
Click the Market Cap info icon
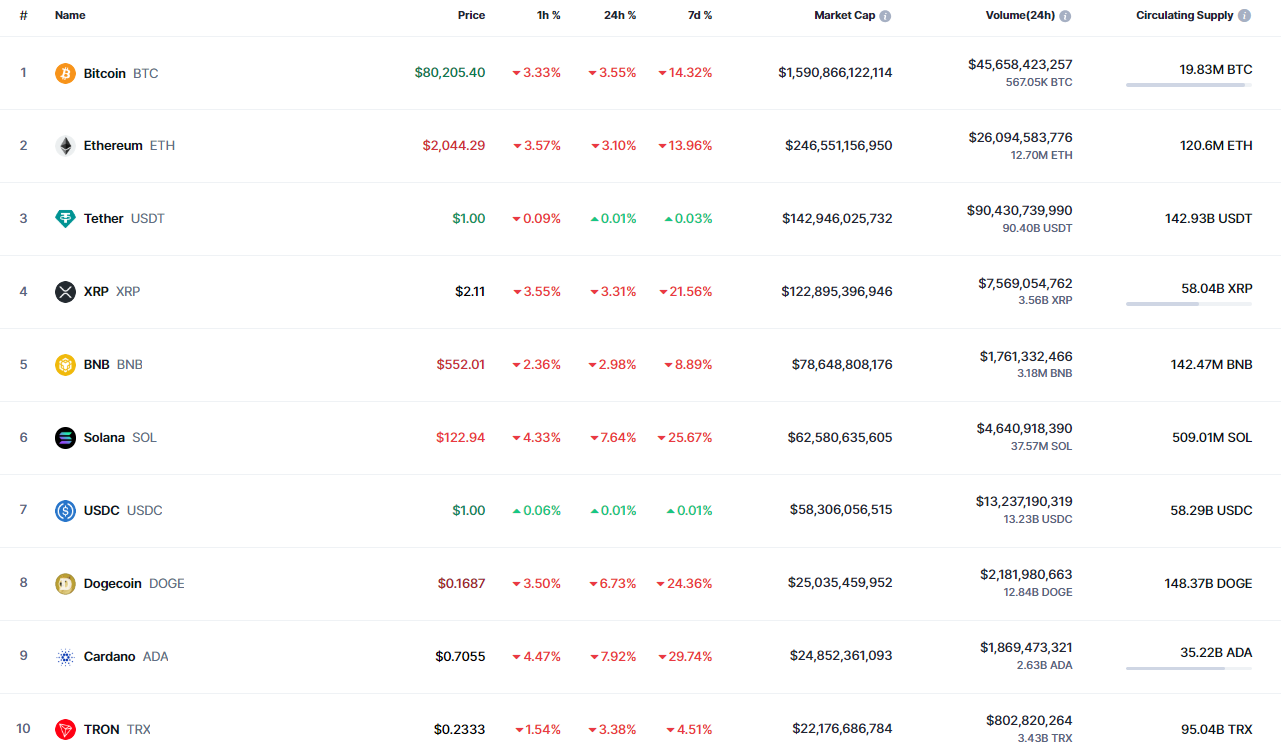point(885,16)
